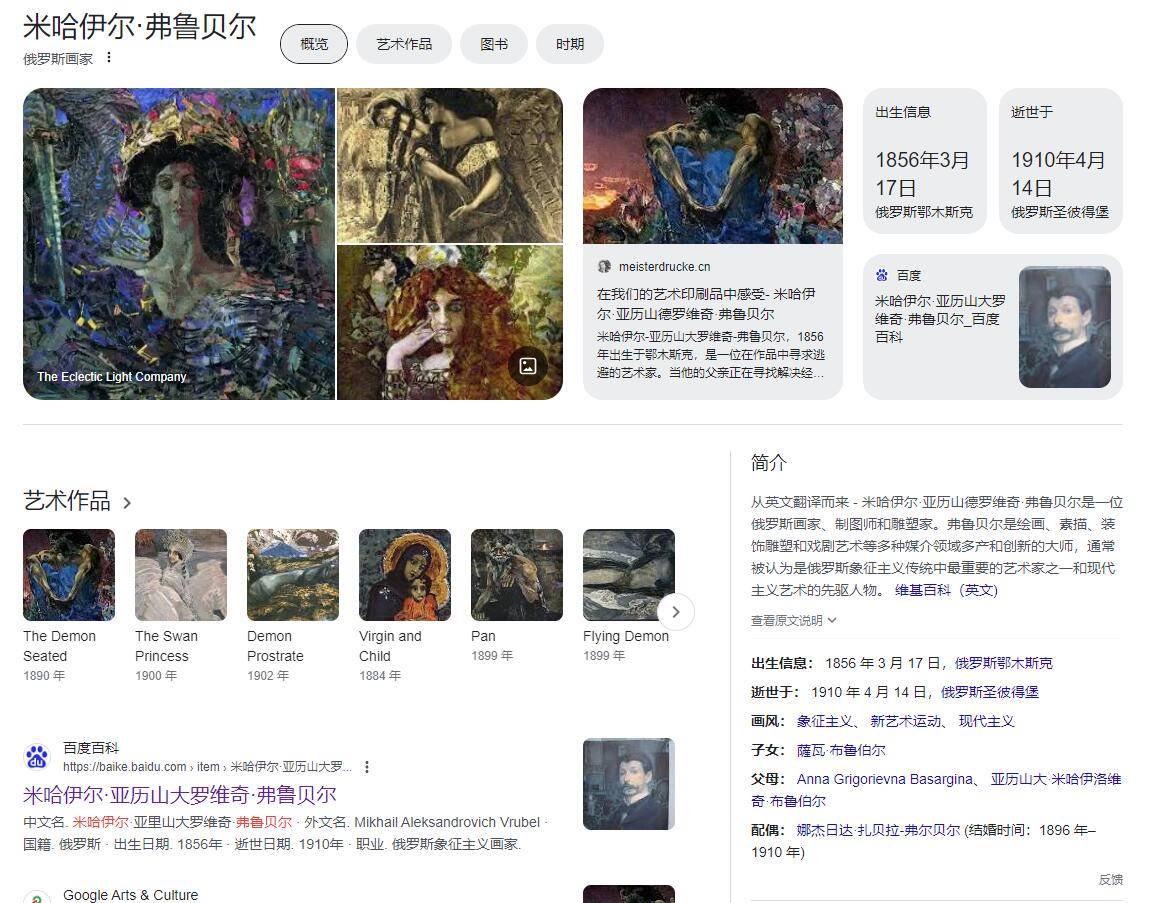1159x903 pixels.
Task: Click the 1899 年 date under Flying Demon
Action: [604, 655]
